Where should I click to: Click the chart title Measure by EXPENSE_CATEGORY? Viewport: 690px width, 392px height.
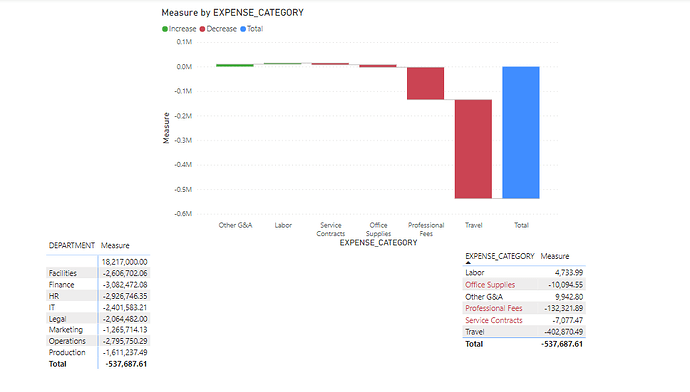pos(232,13)
